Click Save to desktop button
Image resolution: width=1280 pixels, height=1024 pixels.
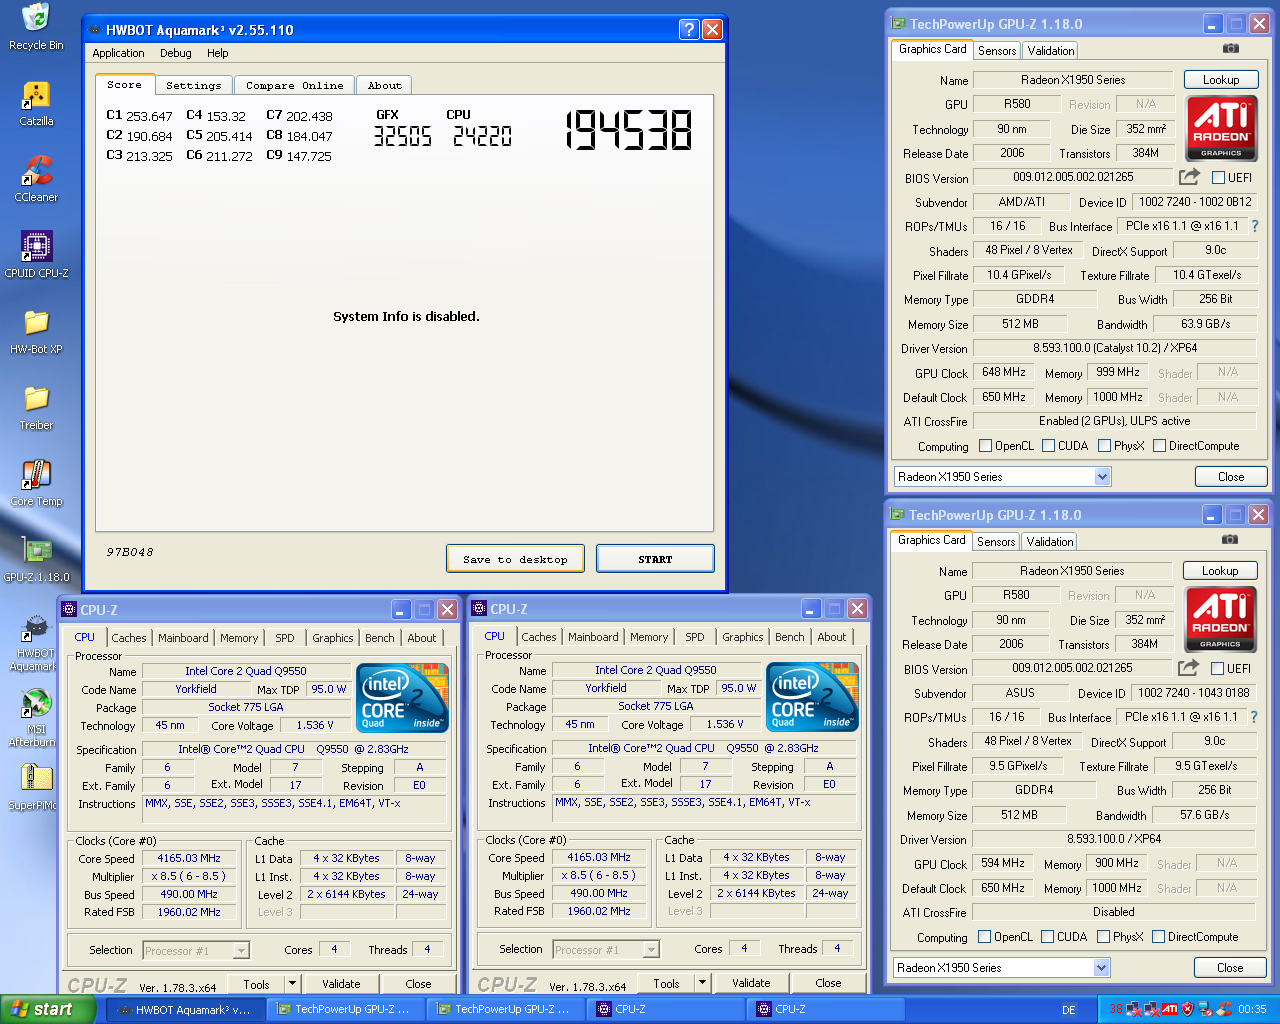515,559
